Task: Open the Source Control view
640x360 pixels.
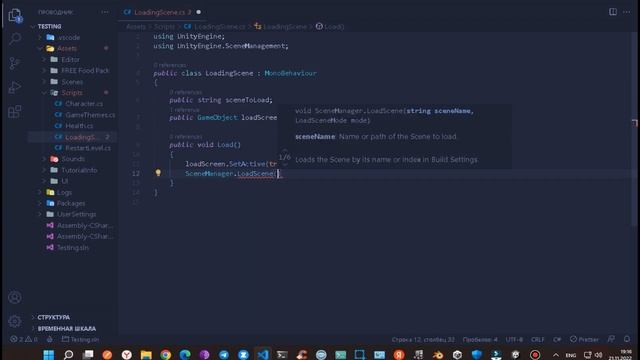Action: point(15,63)
